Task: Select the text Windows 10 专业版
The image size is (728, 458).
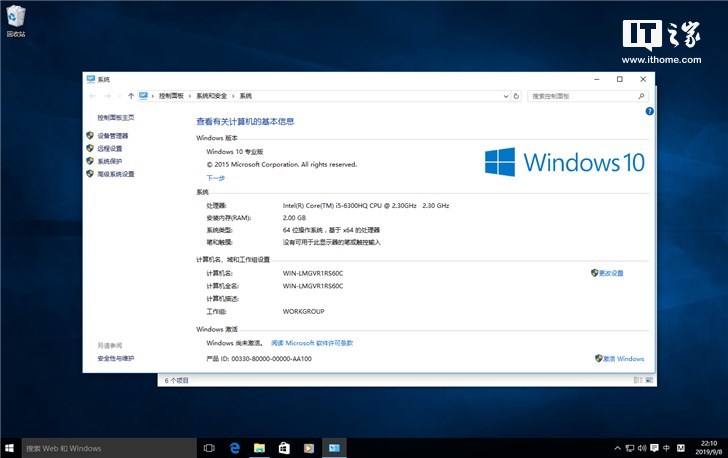Action: click(235, 152)
